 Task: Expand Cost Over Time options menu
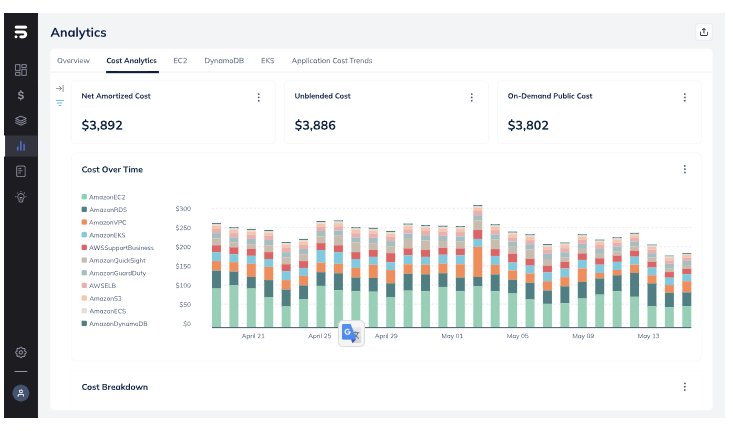(x=684, y=170)
